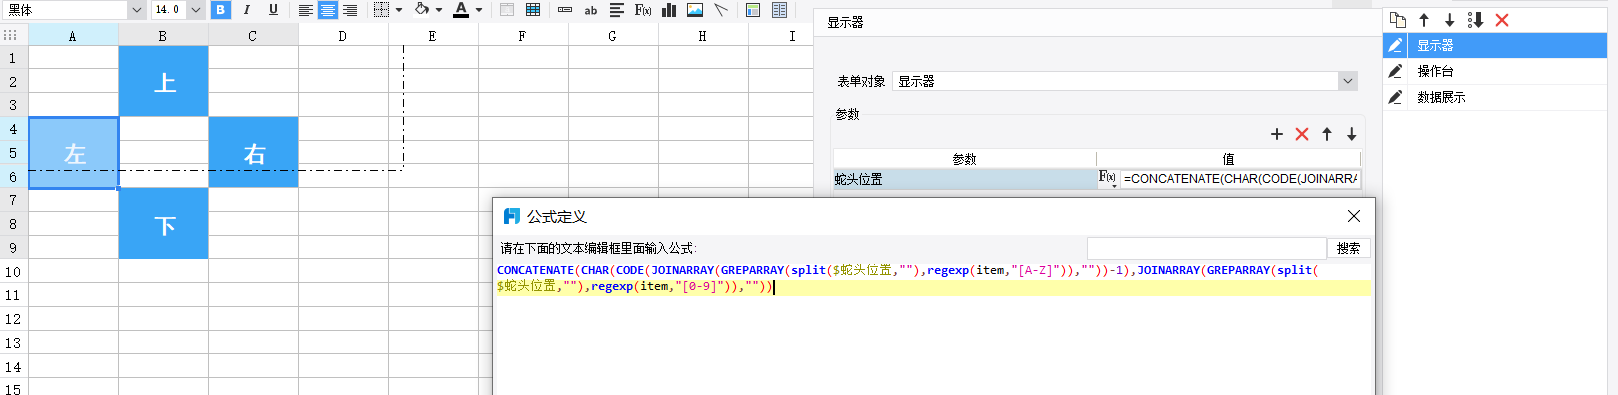The height and width of the screenshot is (395, 1618).
Task: Click the font size 14.0 field
Action: tap(168, 10)
